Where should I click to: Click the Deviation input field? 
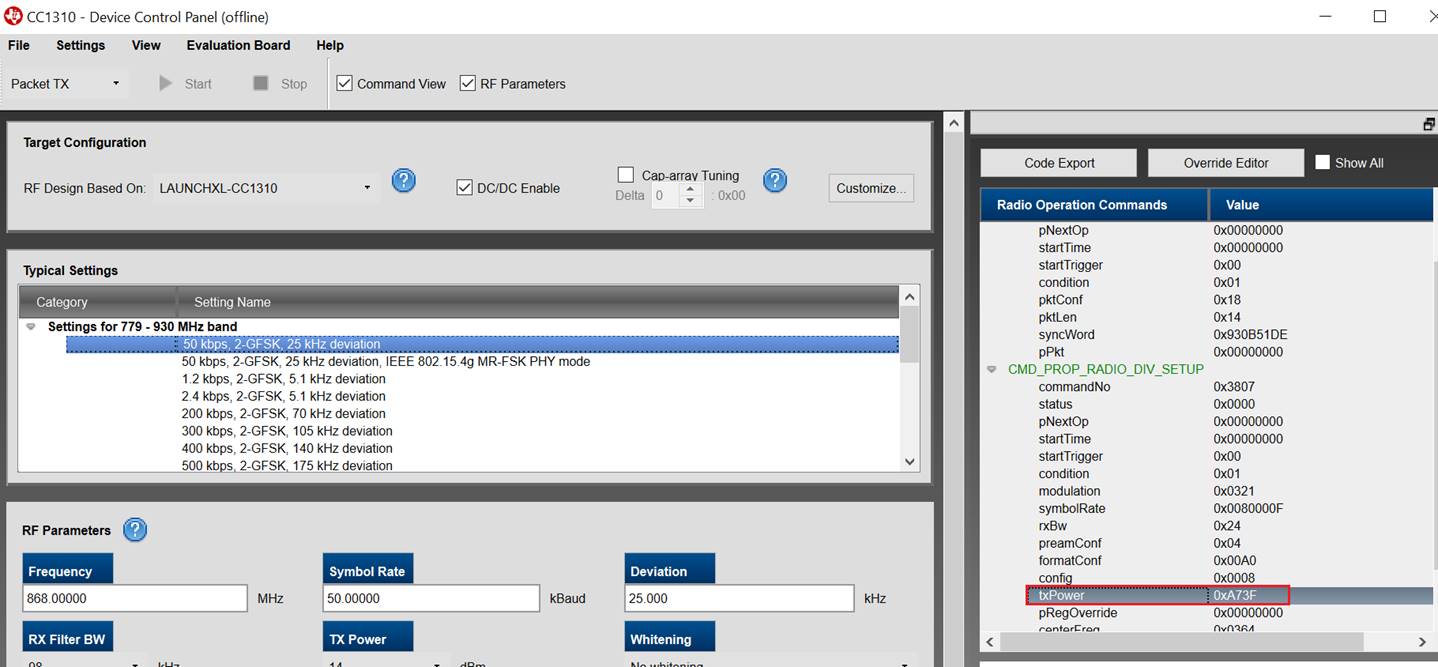(x=741, y=598)
